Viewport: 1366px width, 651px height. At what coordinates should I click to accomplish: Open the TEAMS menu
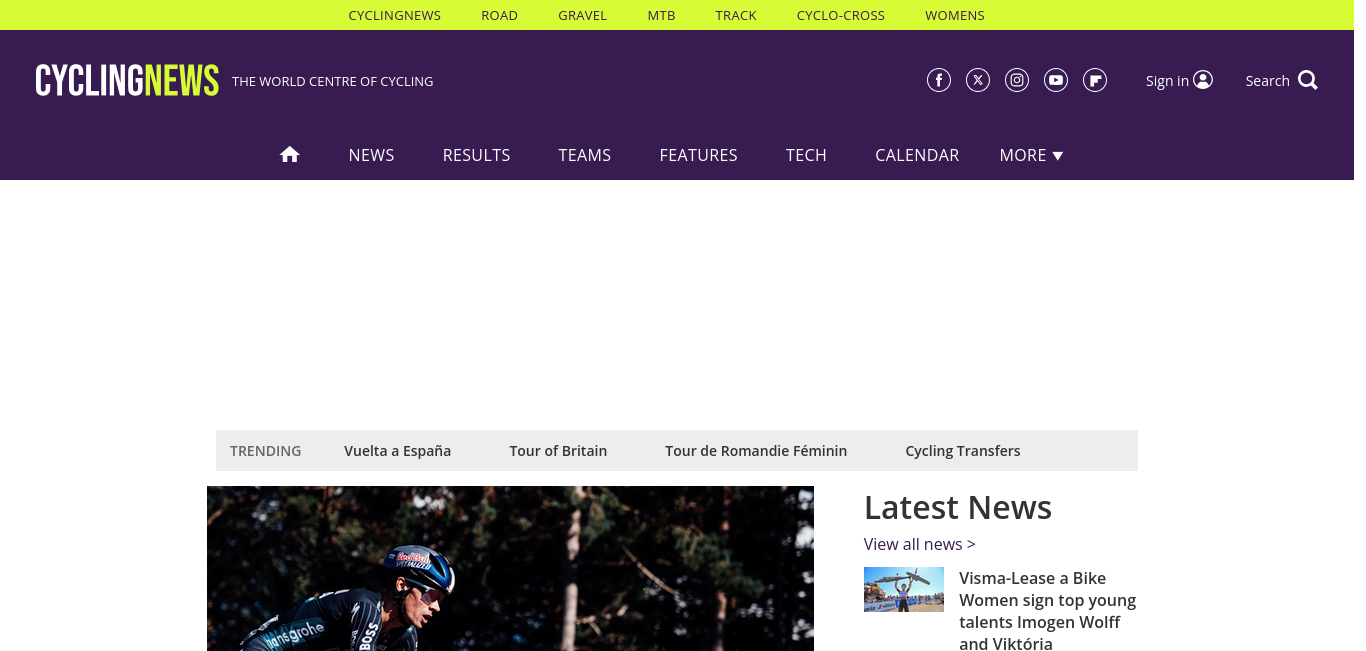[x=585, y=155]
